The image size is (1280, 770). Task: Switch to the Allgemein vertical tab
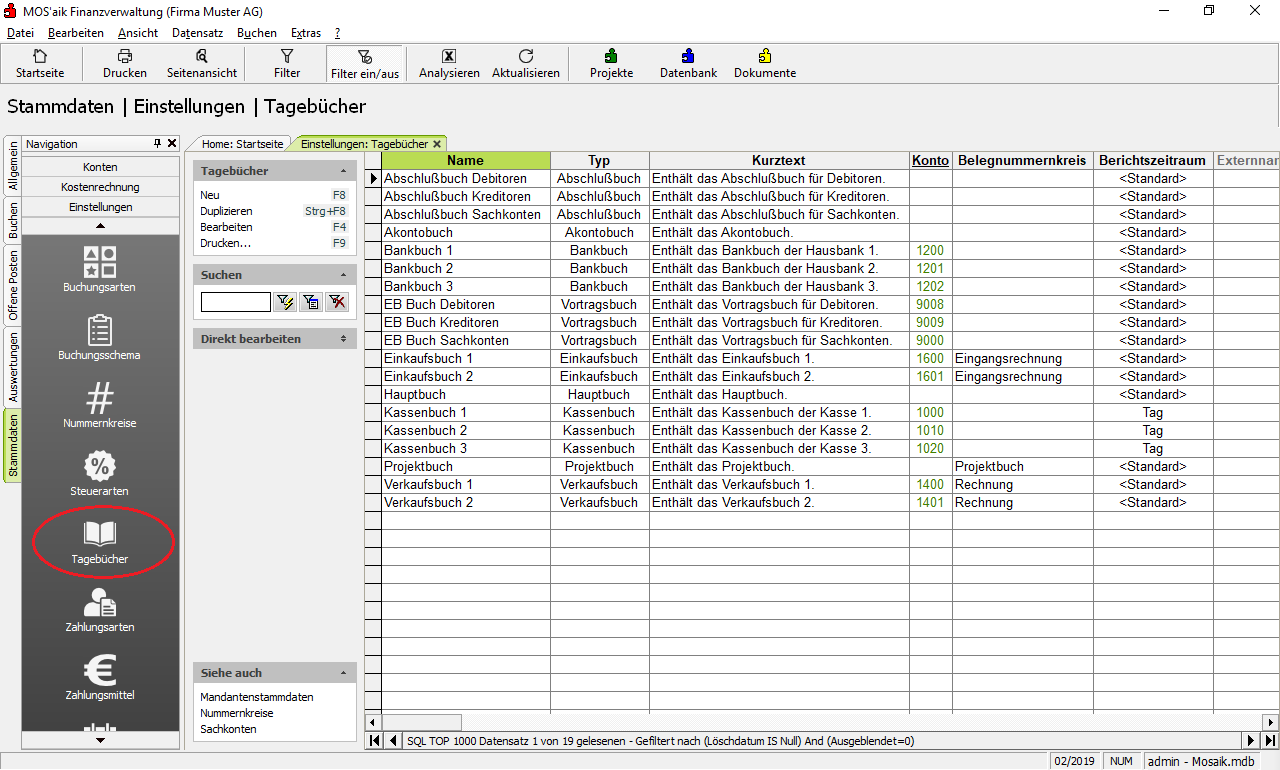13,166
